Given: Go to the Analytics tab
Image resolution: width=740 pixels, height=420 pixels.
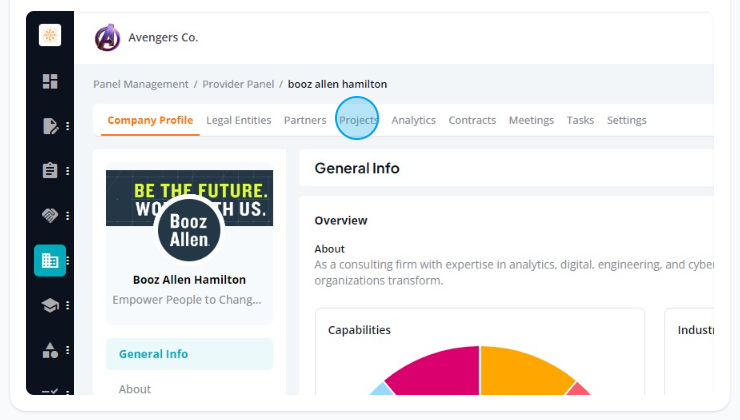Looking at the screenshot, I should [413, 120].
